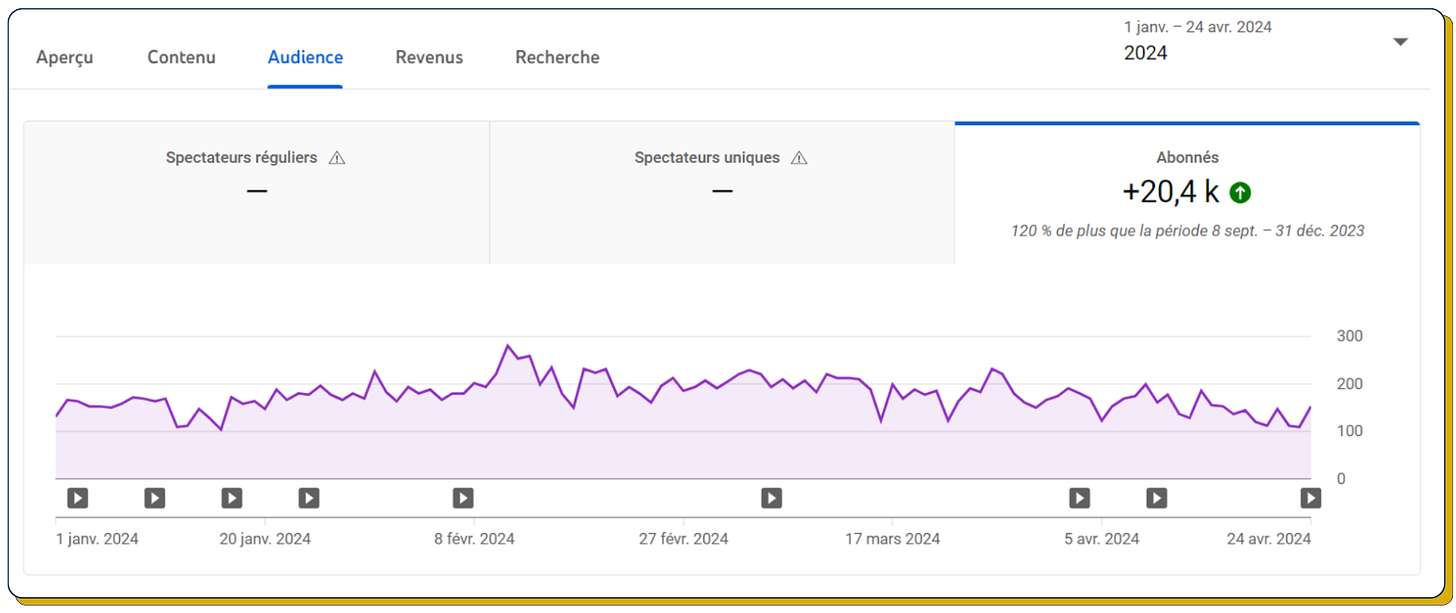Viewport: 1456px width, 613px height.
Task: Click the 27 févr. 2024 axis label
Action: pyautogui.click(x=684, y=539)
